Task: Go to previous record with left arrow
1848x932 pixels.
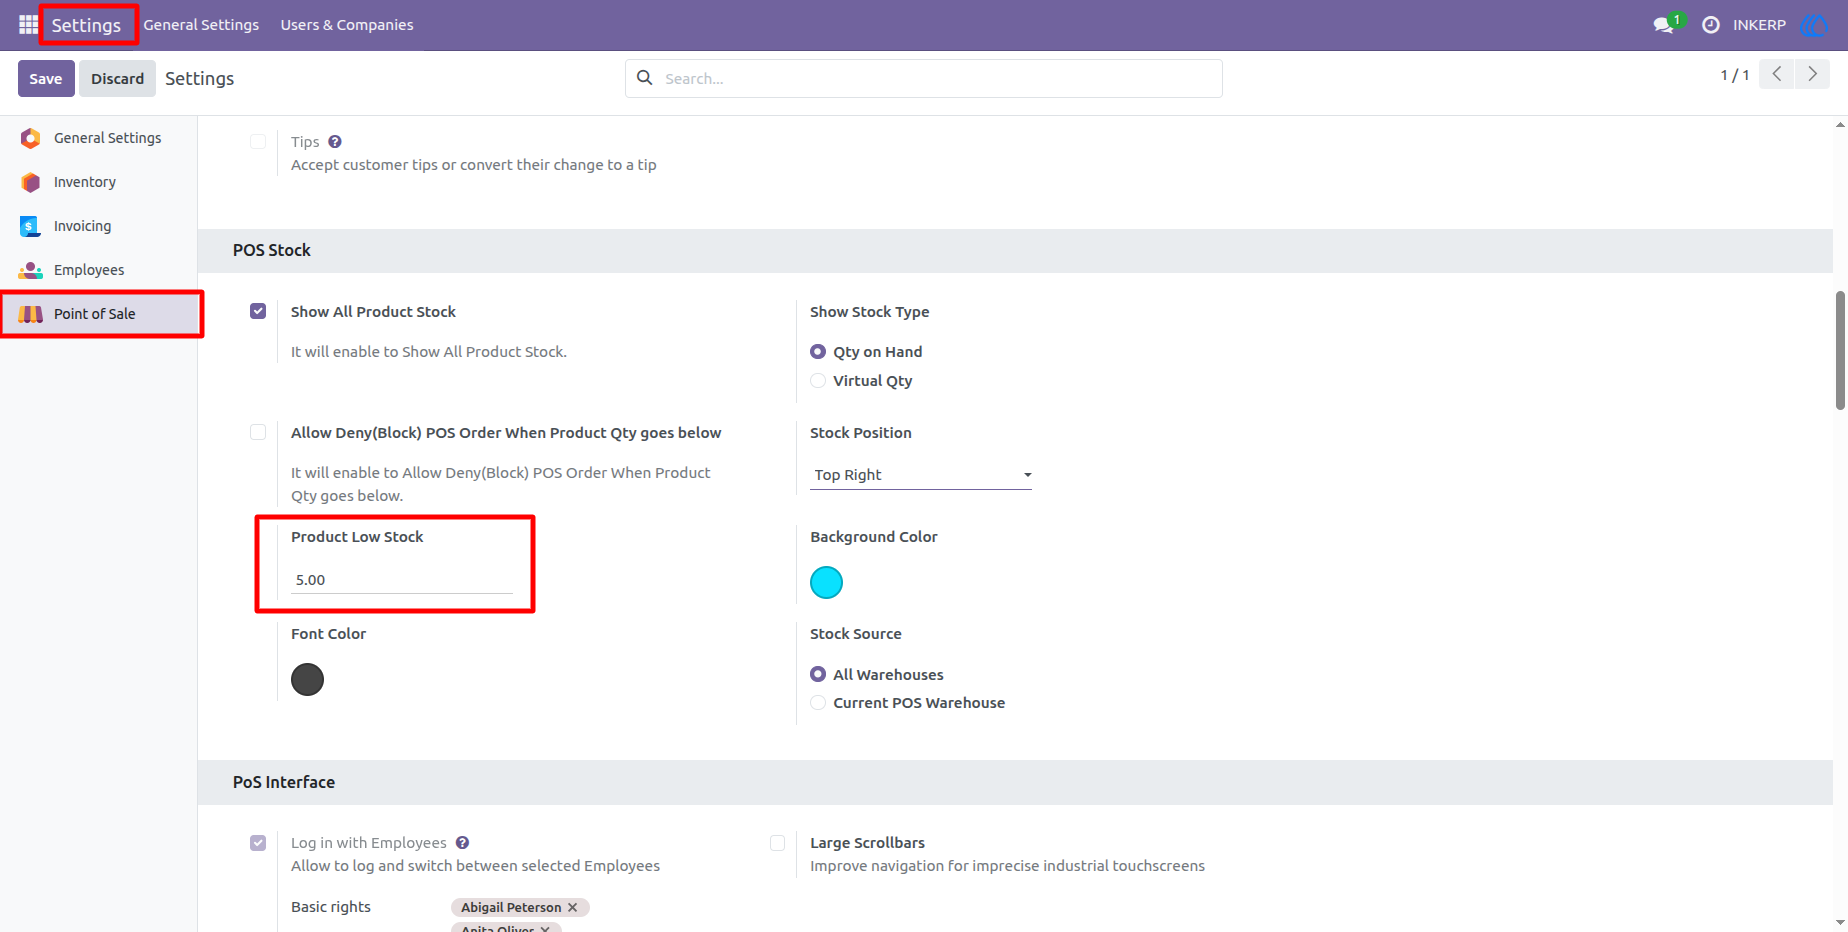Action: tap(1777, 74)
